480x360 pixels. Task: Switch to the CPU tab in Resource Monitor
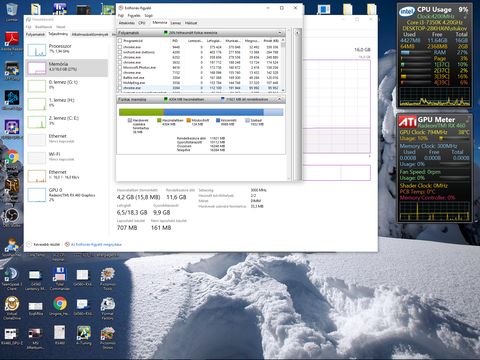click(142, 23)
